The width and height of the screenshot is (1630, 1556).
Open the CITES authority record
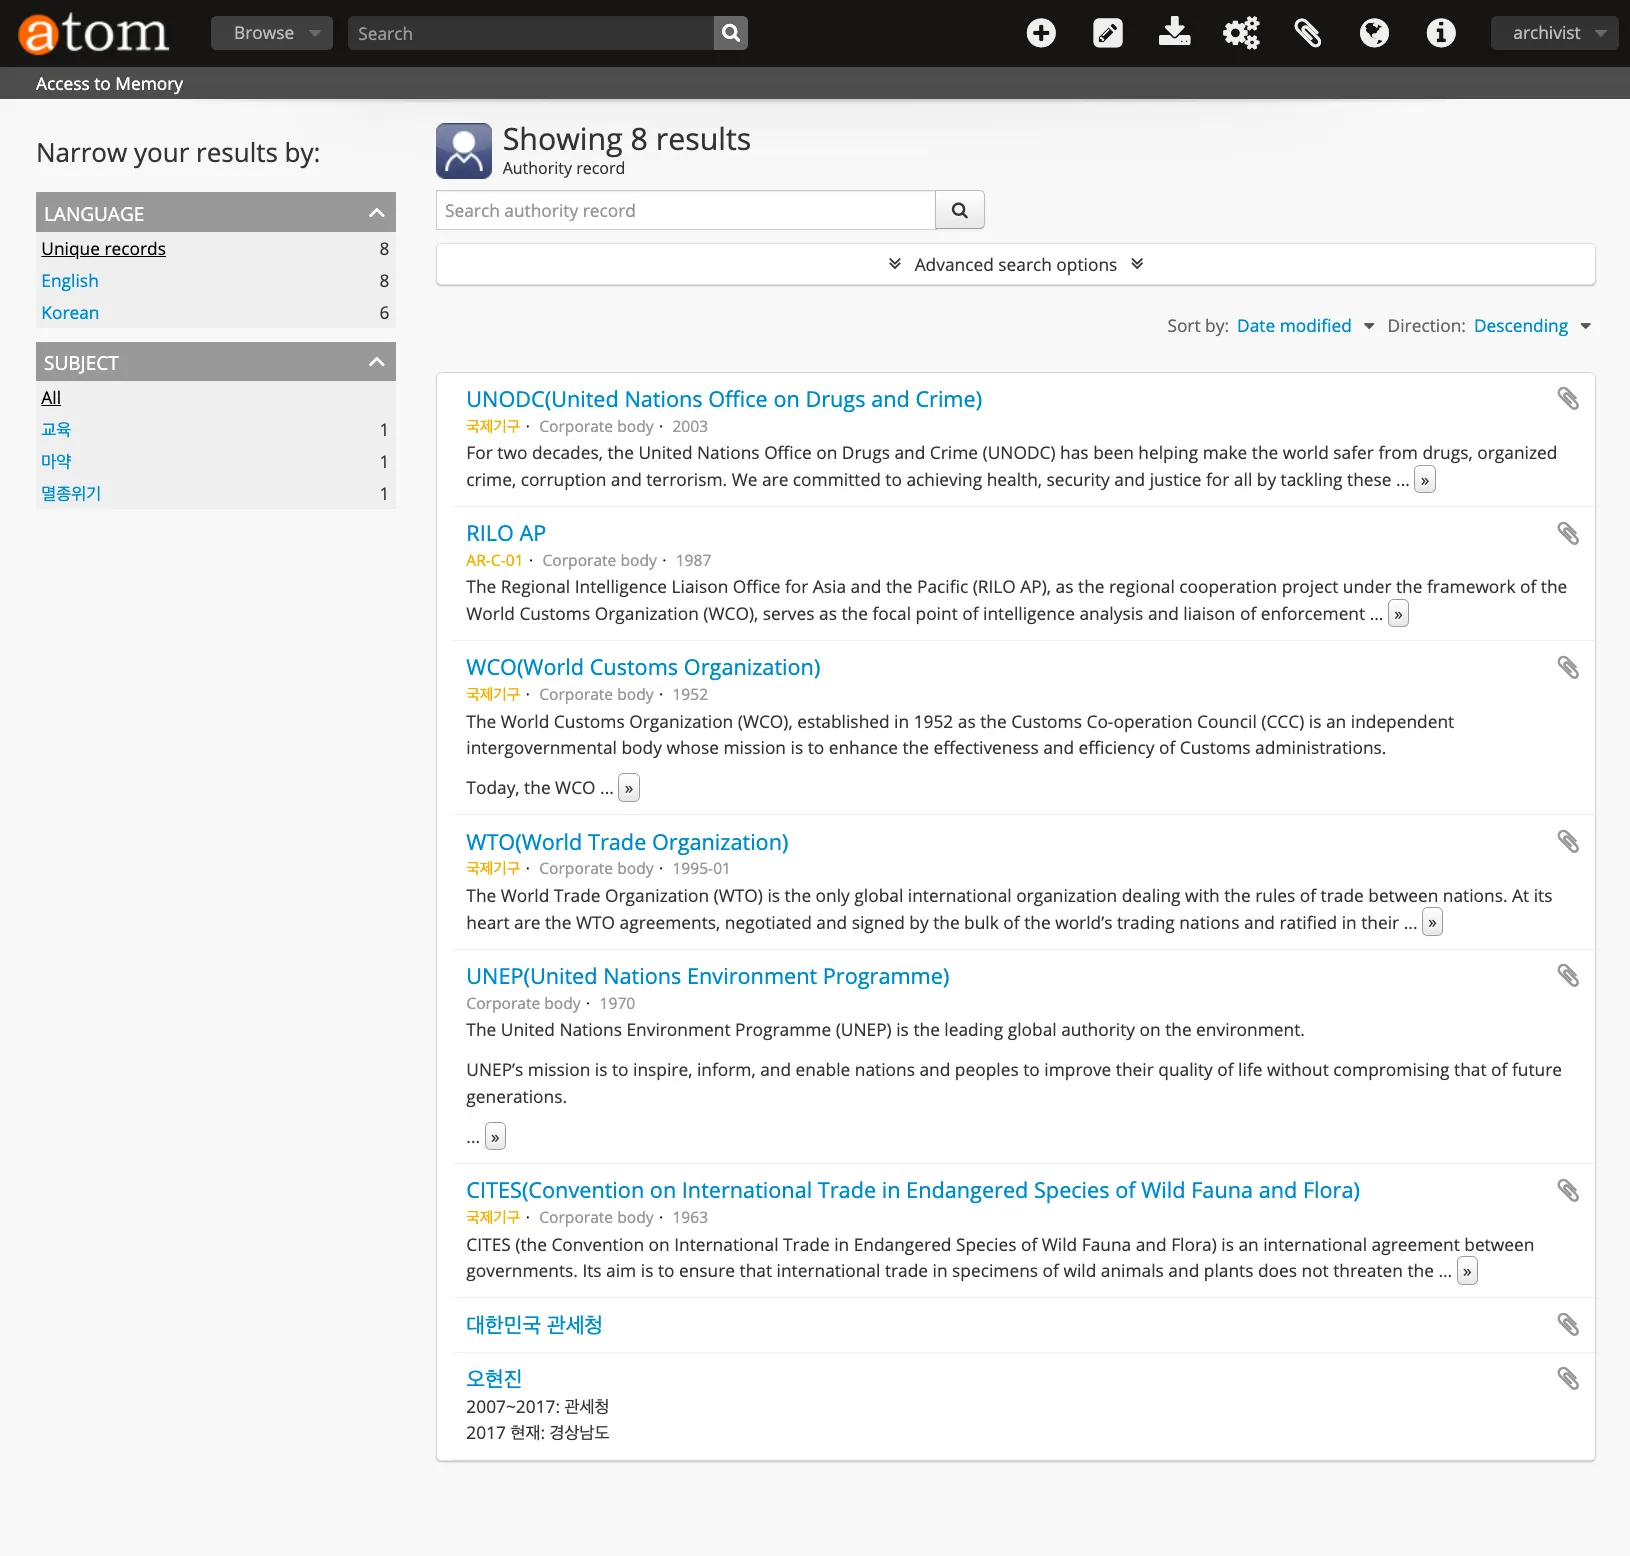coord(913,1190)
